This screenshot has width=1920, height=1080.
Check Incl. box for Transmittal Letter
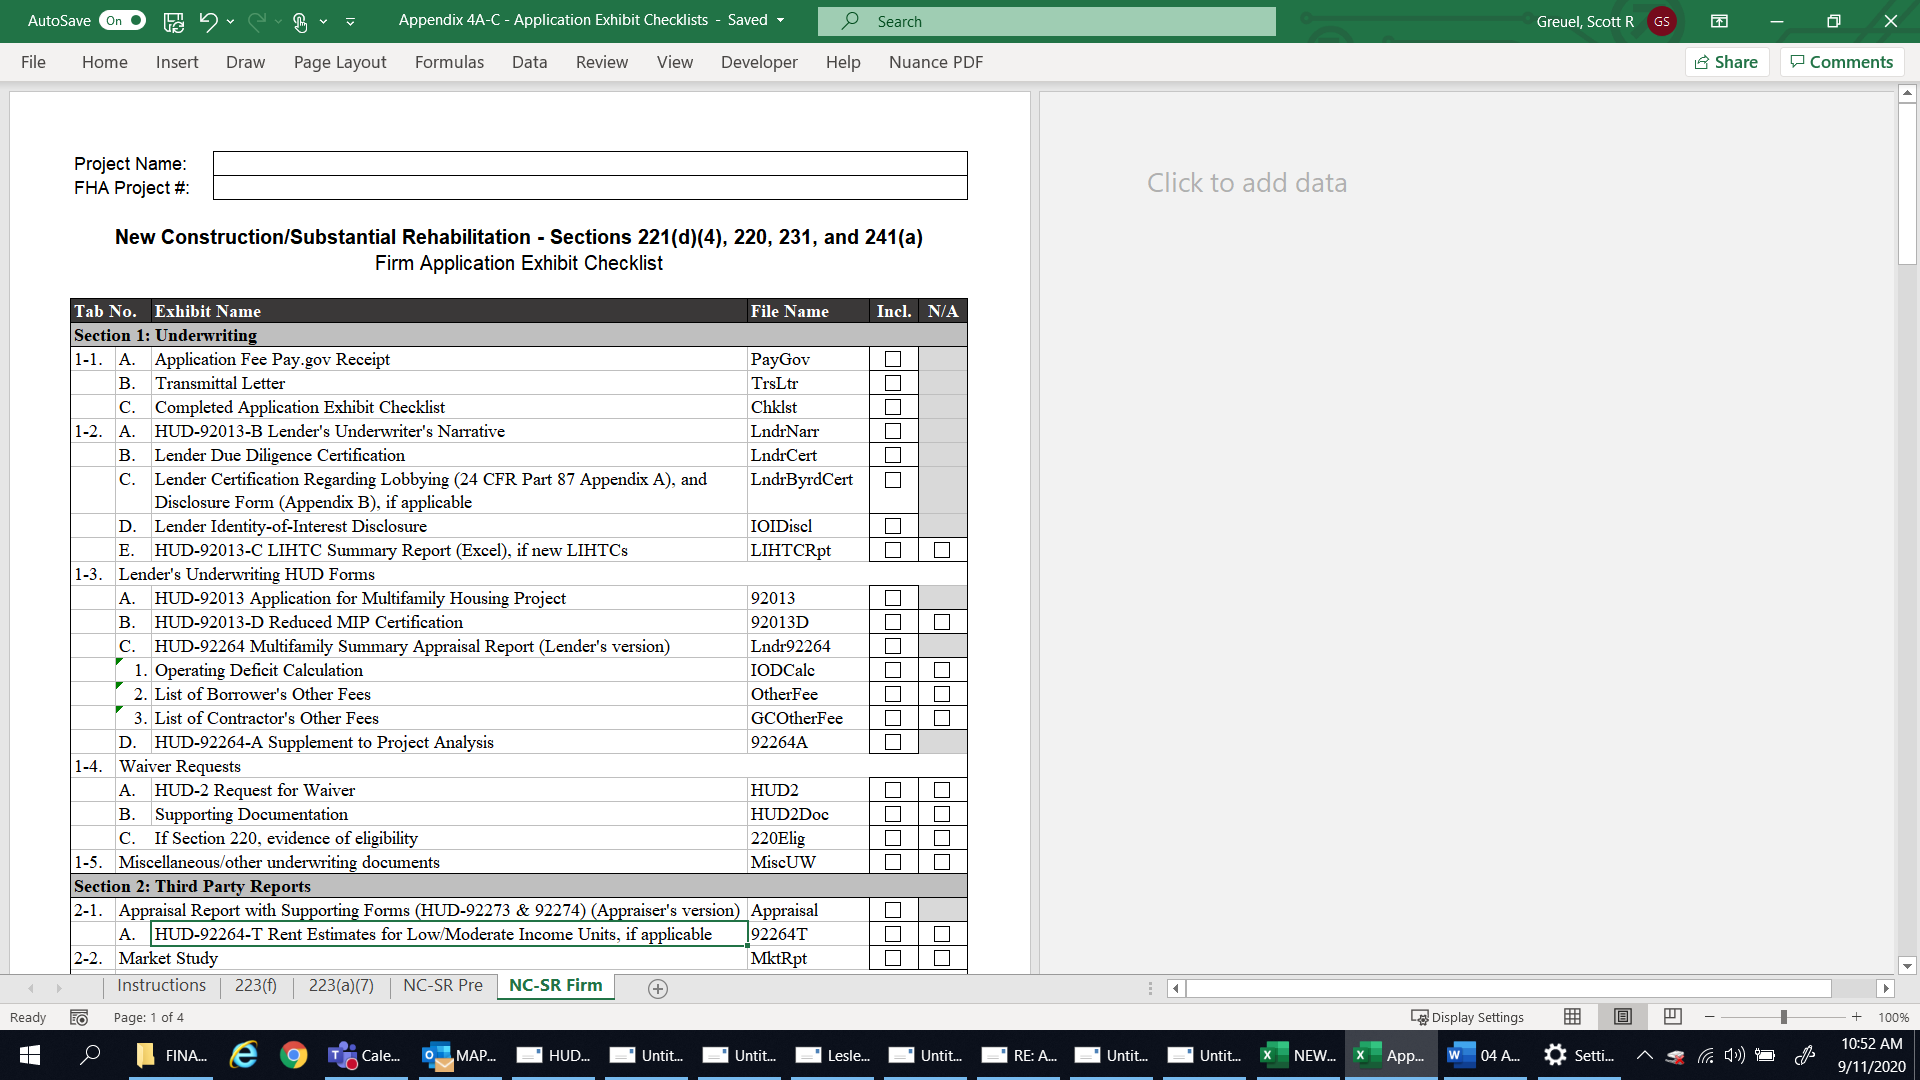point(893,383)
